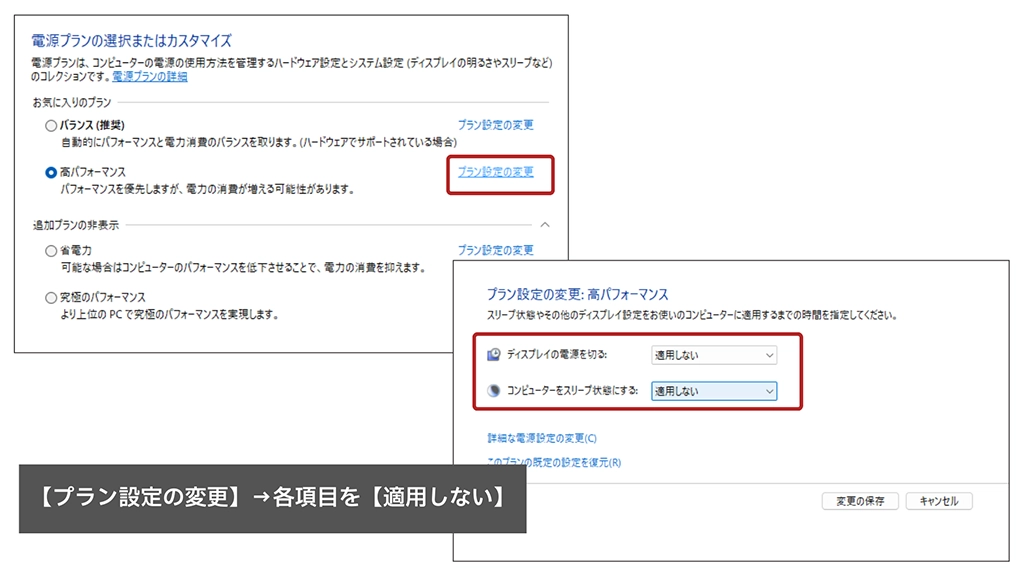1024x576 pixels.
Task: Open プラン設定の変更 for the 省電力 plan
Action: pos(495,250)
